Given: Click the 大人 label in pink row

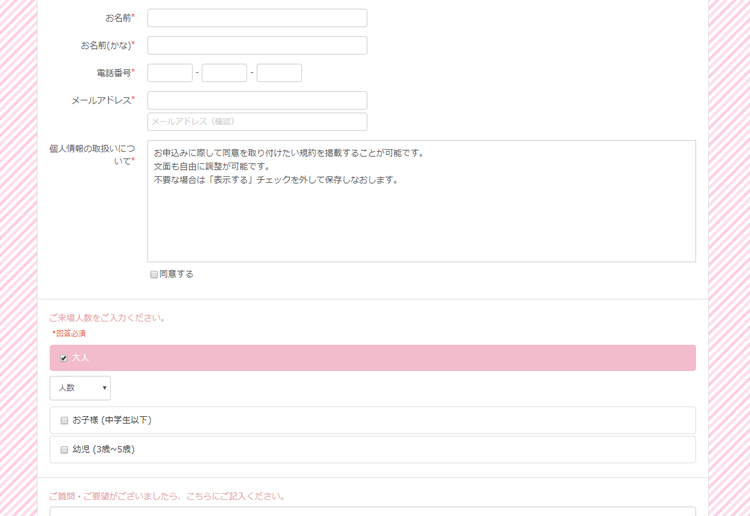Looking at the screenshot, I should pos(81,358).
